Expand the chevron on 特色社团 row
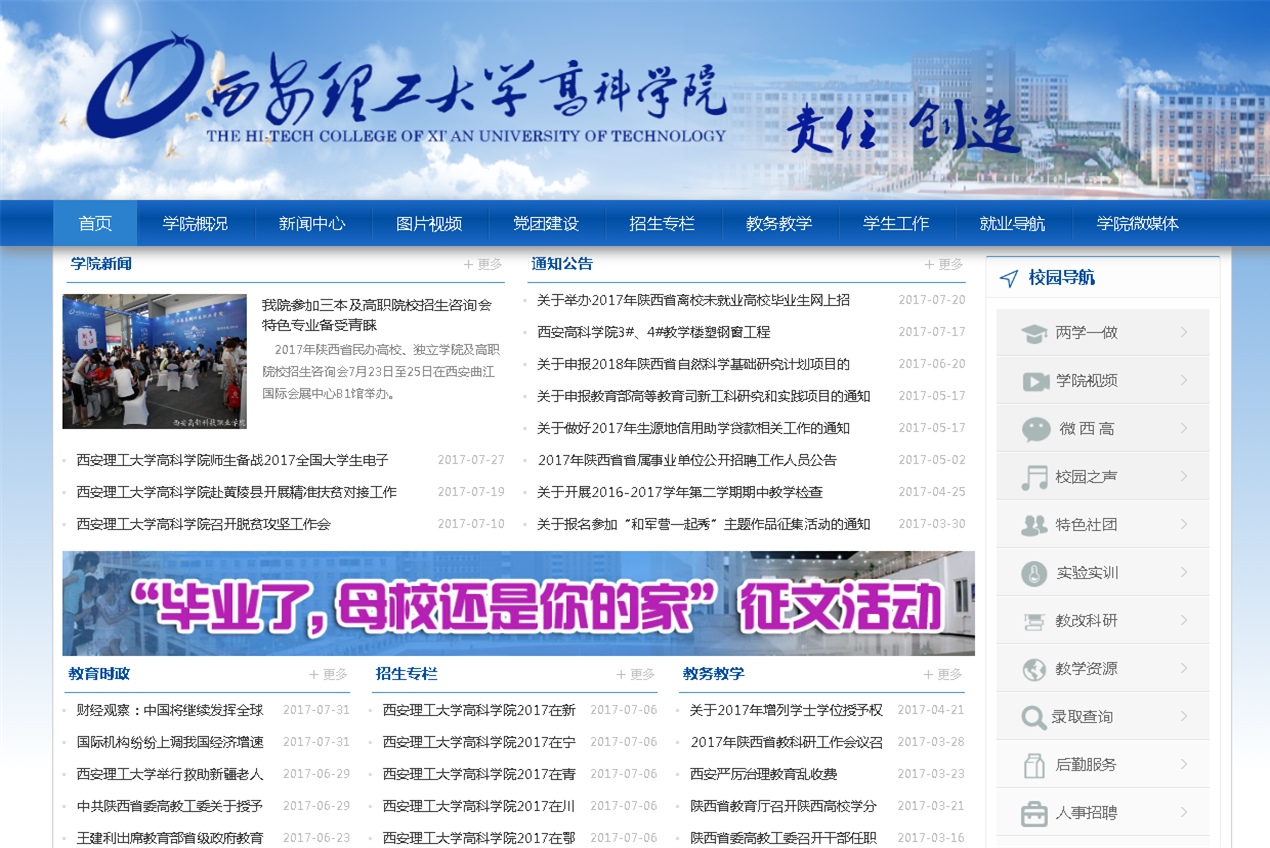Screen dimensions: 1270x848 [x=1184, y=524]
